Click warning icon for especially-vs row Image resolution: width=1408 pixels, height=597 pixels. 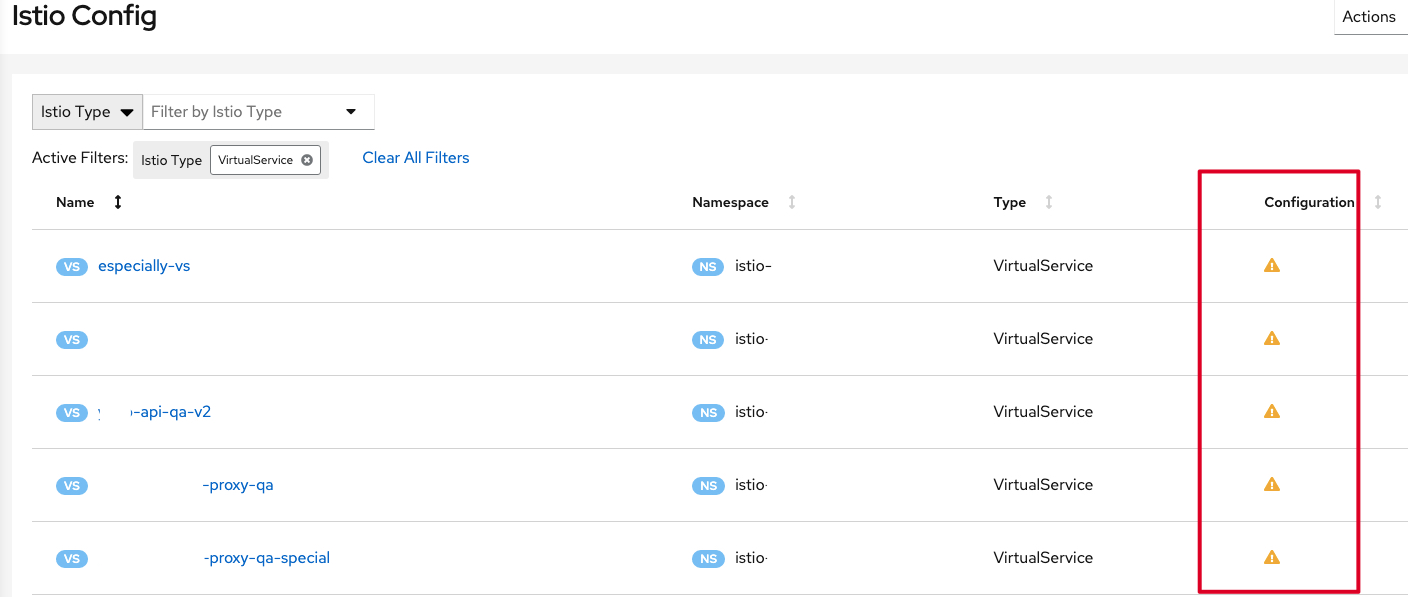coord(1272,266)
